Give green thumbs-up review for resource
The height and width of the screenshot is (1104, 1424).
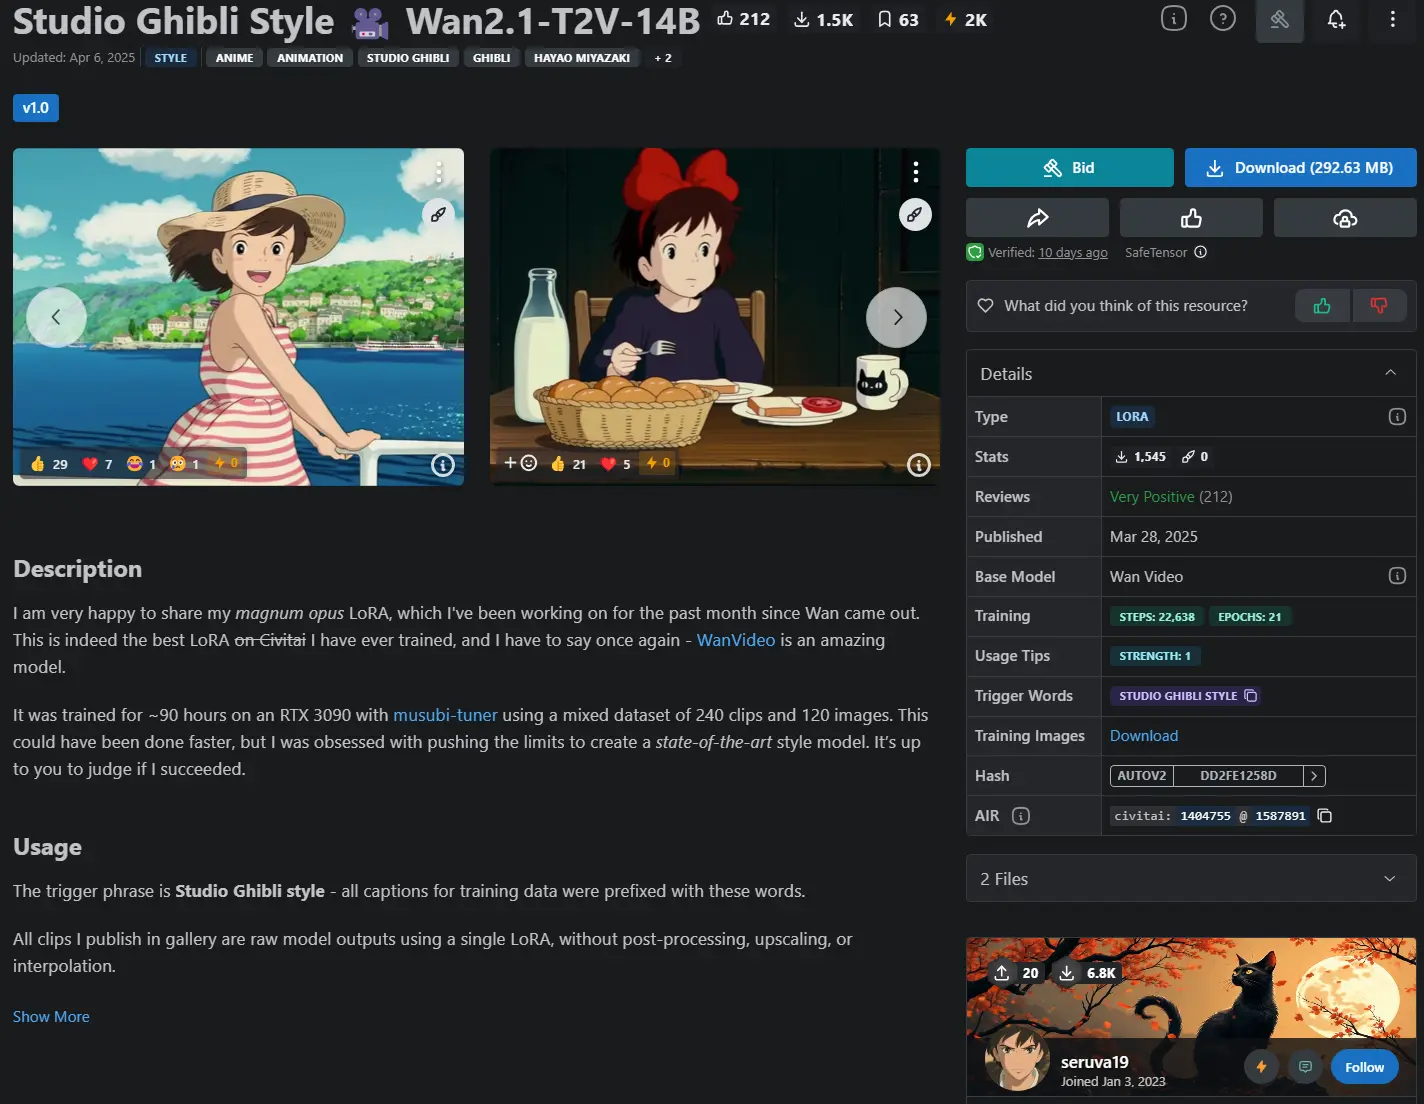pyautogui.click(x=1322, y=306)
